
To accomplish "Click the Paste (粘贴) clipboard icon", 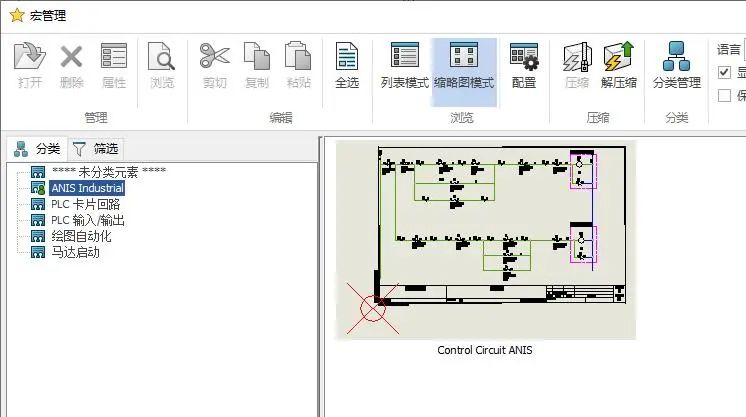I will [x=298, y=56].
